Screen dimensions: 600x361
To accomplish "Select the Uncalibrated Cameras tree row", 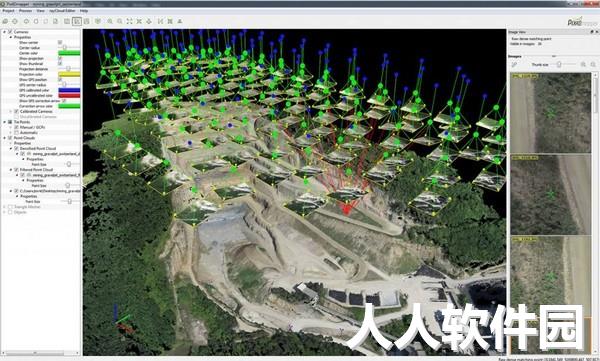I will click(x=38, y=116).
